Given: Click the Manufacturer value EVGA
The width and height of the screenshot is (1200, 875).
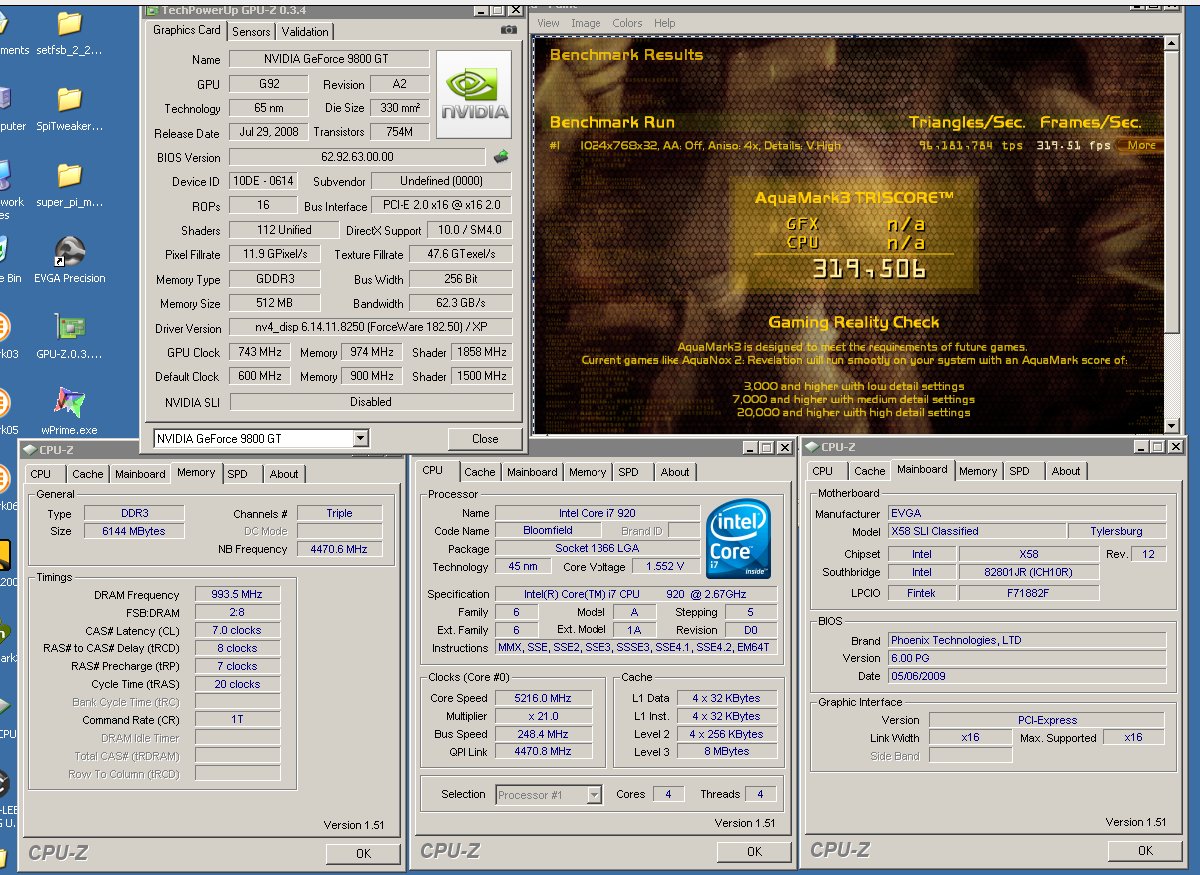Looking at the screenshot, I should click(1027, 513).
